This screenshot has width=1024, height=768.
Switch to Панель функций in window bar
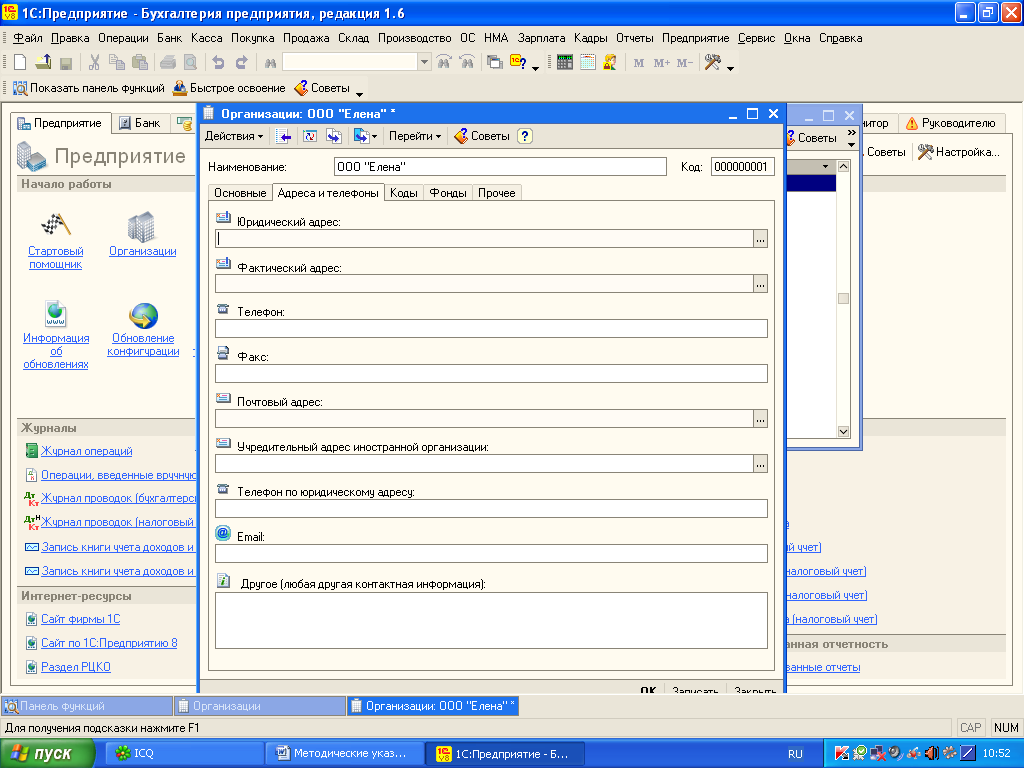pos(87,706)
